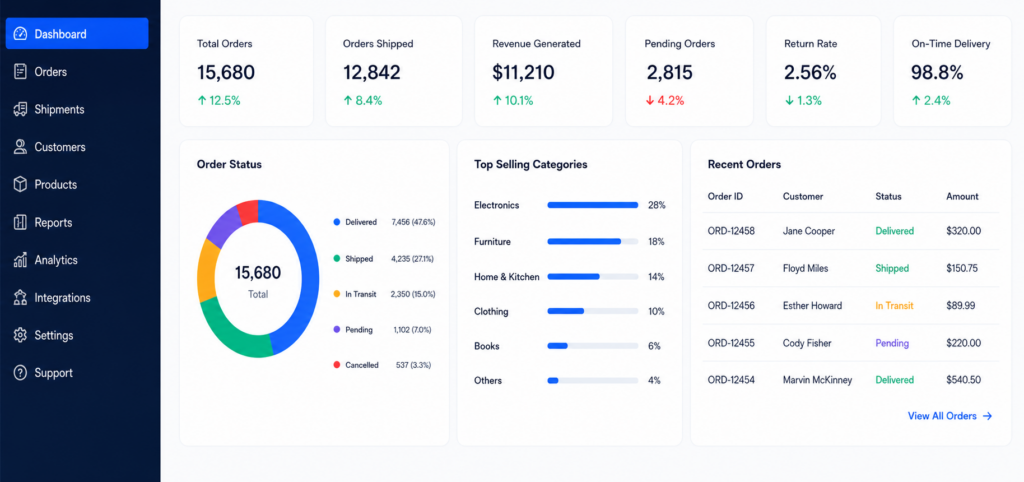Open the Analytics menu item

click(x=77, y=260)
